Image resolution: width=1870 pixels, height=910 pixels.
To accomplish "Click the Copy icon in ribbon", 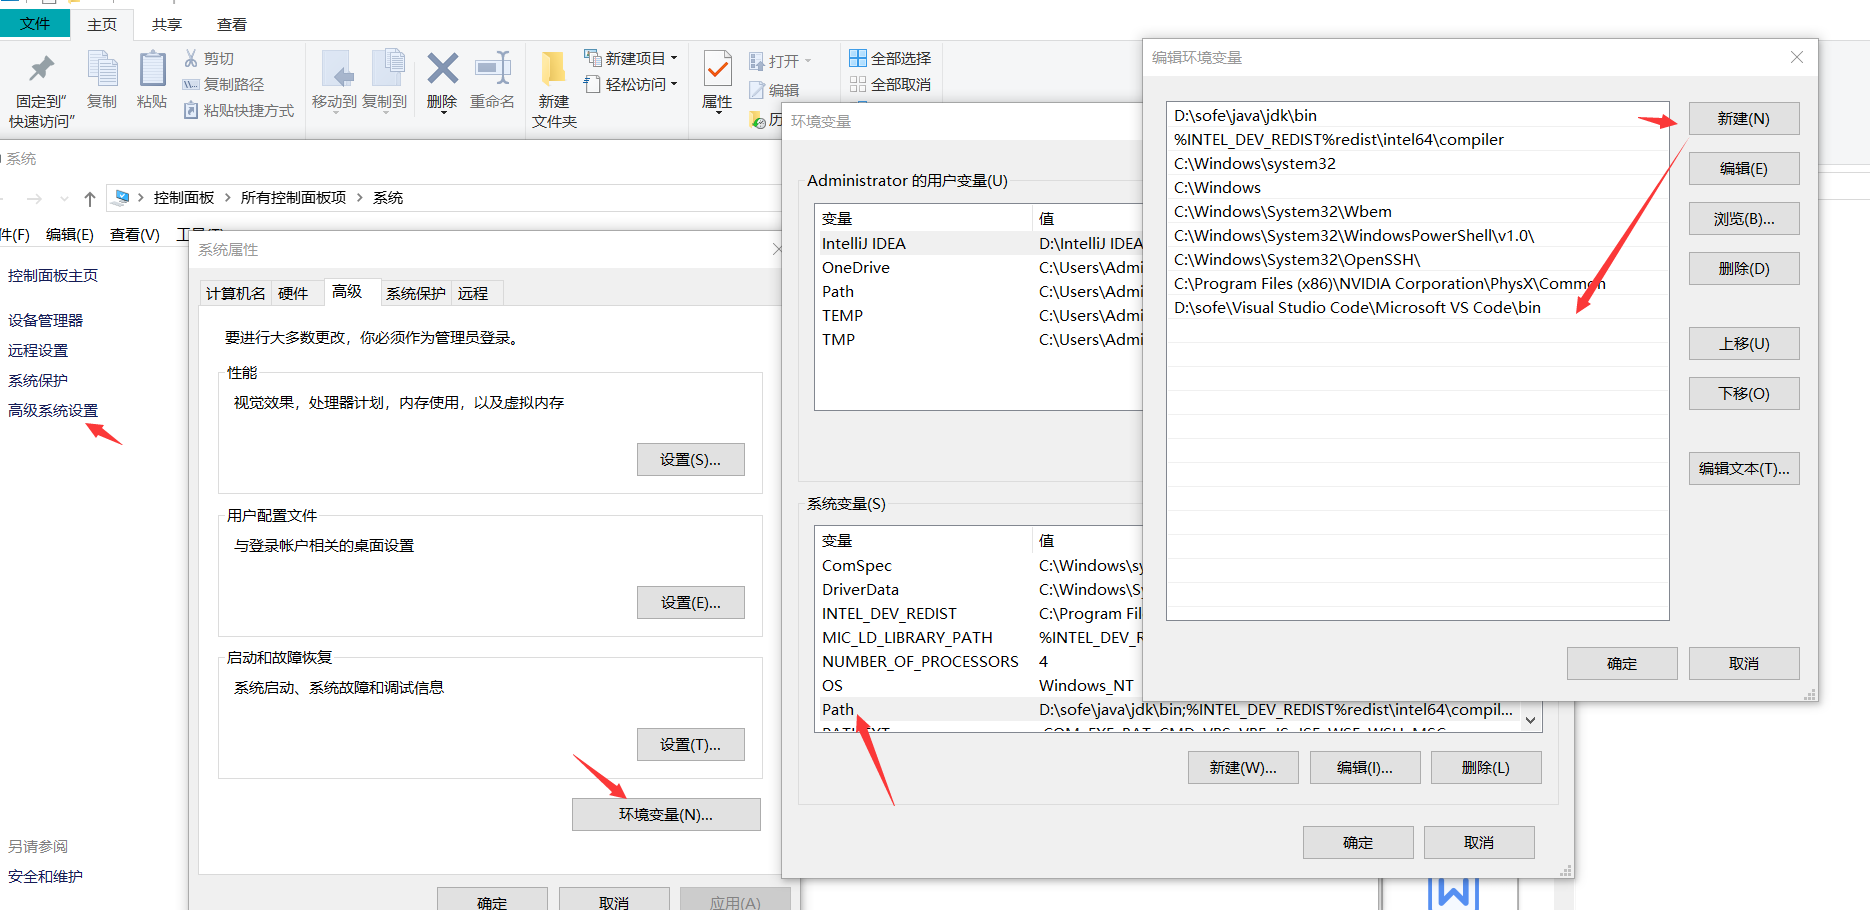I will coord(102,69).
